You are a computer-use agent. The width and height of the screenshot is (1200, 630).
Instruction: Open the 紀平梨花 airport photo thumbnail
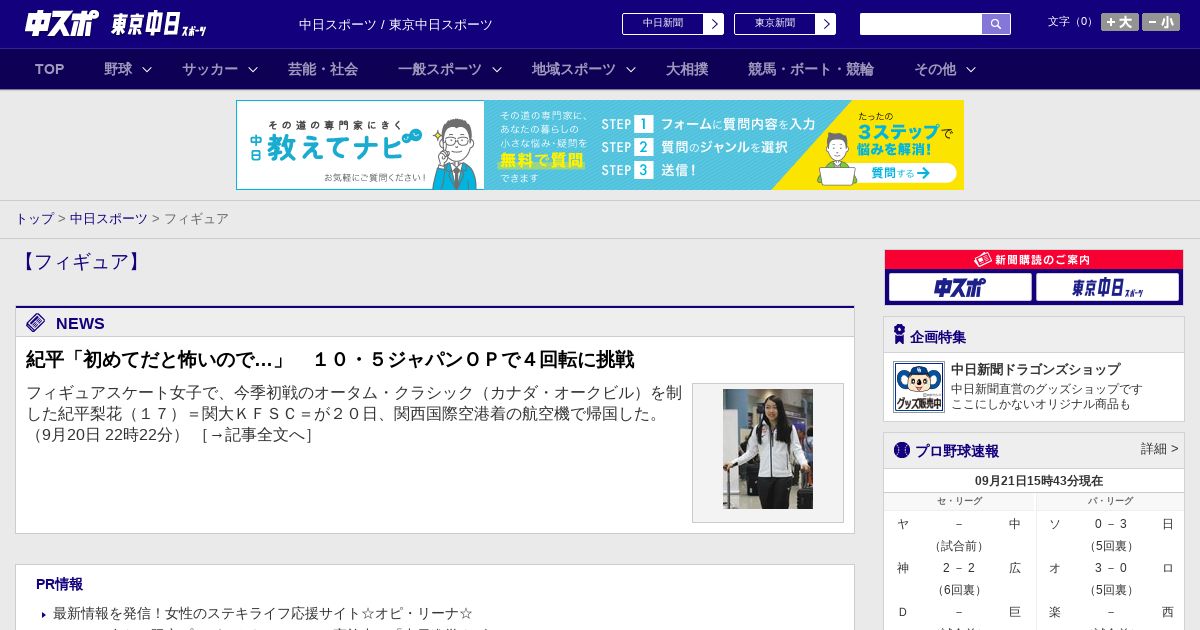click(x=768, y=449)
